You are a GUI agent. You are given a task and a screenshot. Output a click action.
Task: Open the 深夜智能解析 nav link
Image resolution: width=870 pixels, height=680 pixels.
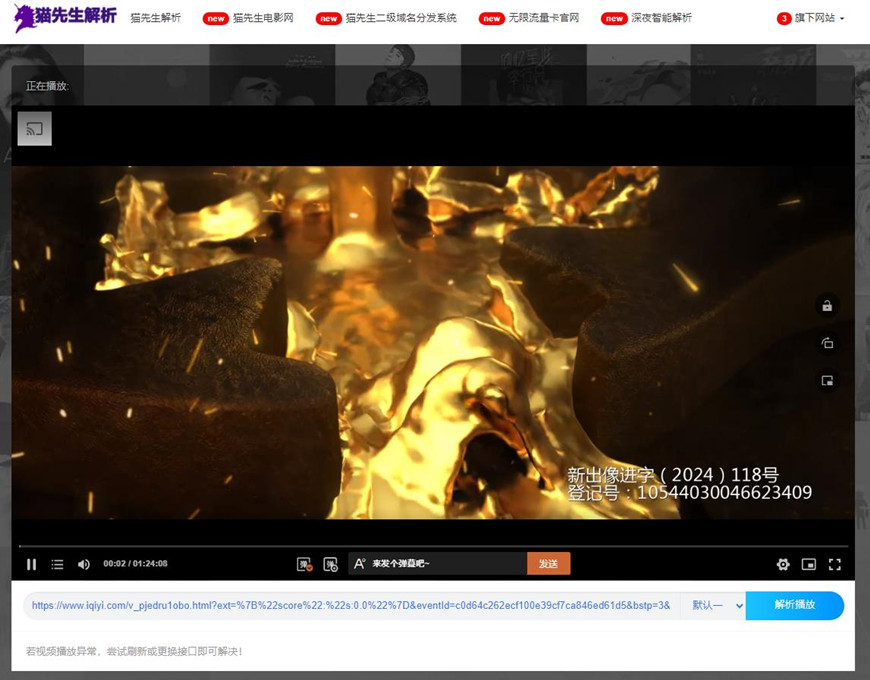661,18
